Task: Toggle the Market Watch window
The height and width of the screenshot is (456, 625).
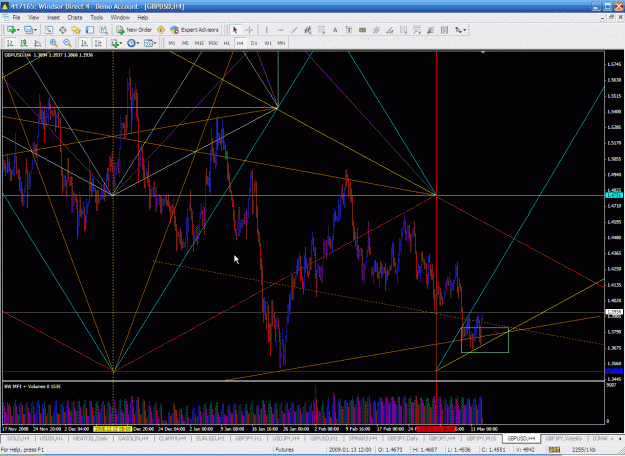Action: point(49,30)
